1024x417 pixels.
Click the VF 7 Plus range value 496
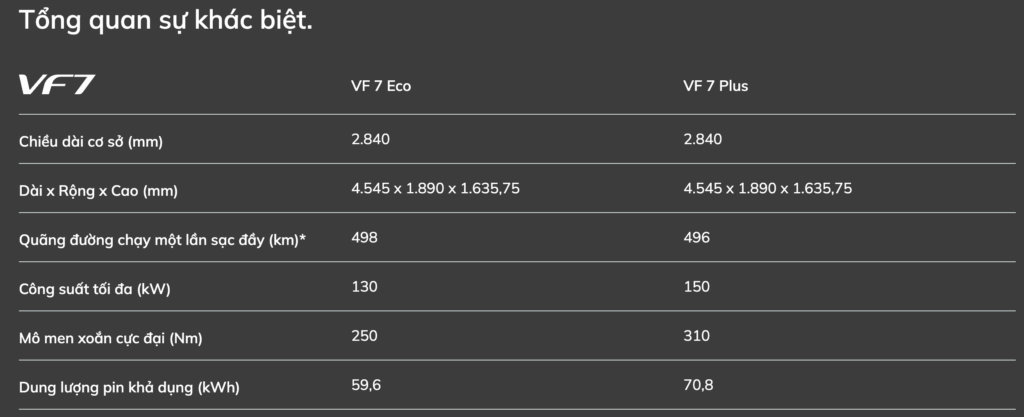(x=696, y=238)
